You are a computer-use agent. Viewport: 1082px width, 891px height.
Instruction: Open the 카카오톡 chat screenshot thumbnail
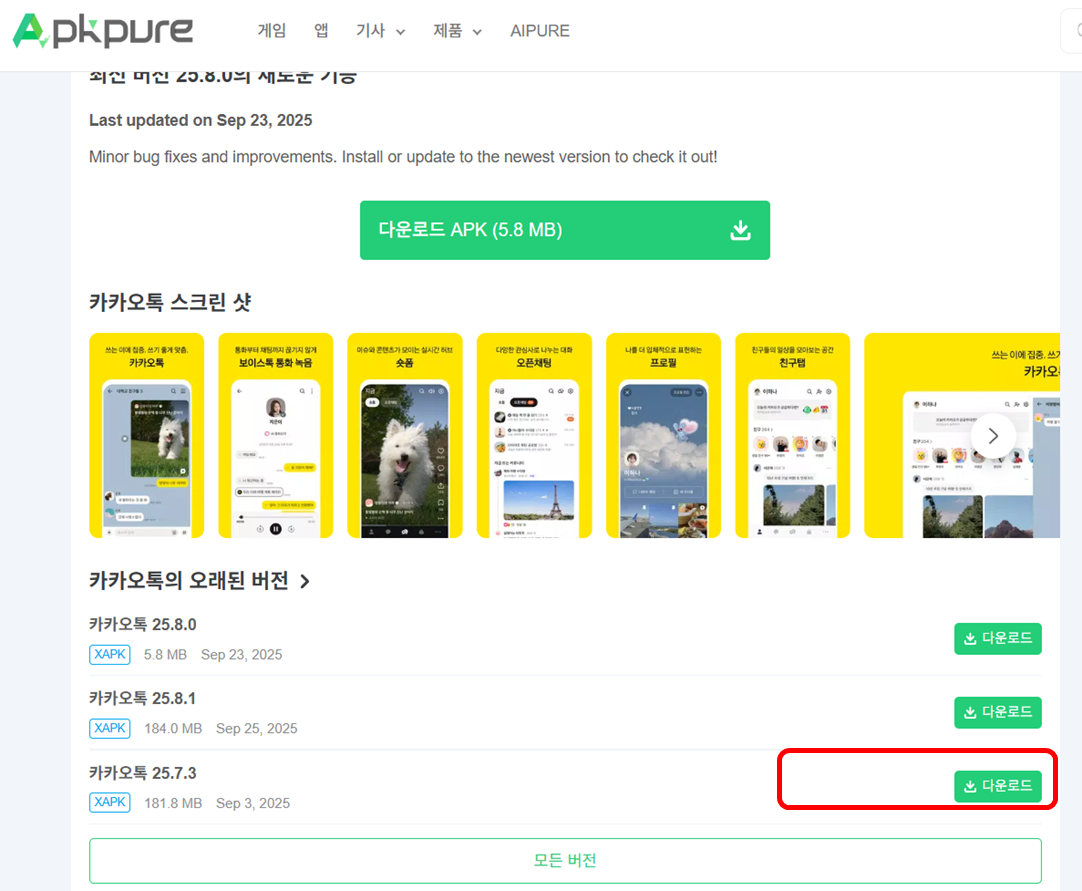point(146,435)
